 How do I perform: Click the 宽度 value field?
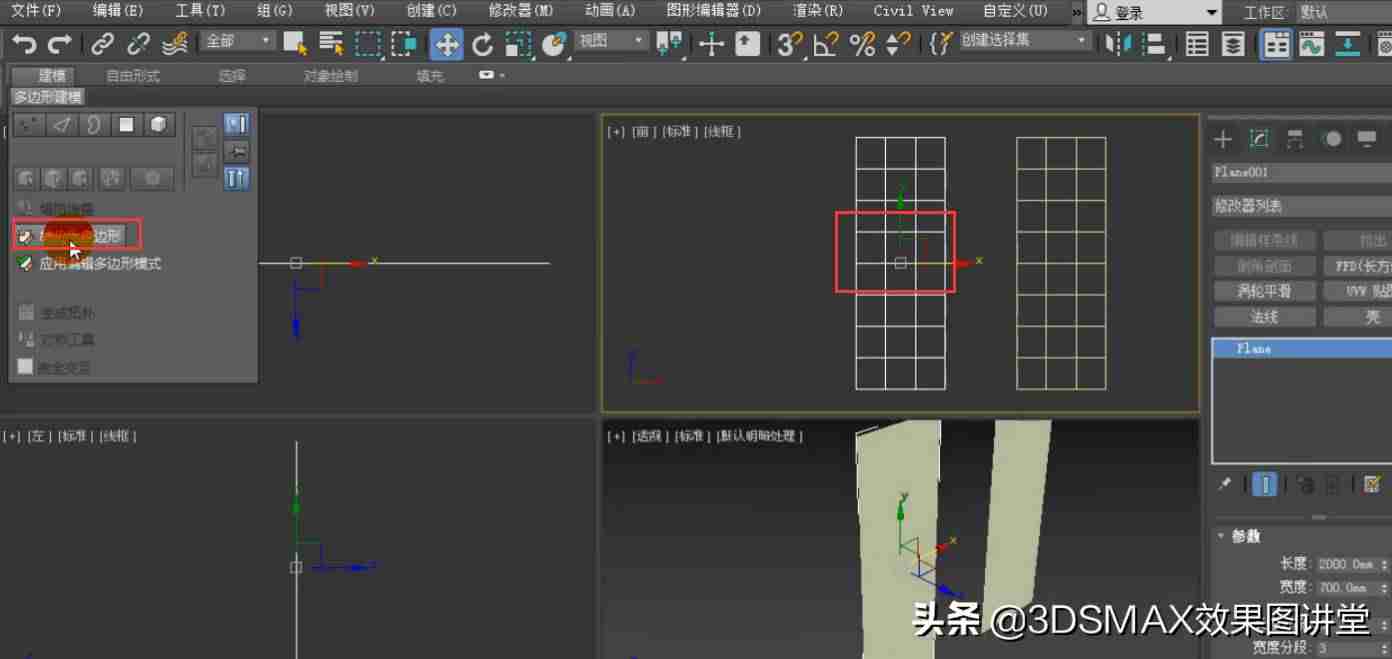pyautogui.click(x=1346, y=588)
